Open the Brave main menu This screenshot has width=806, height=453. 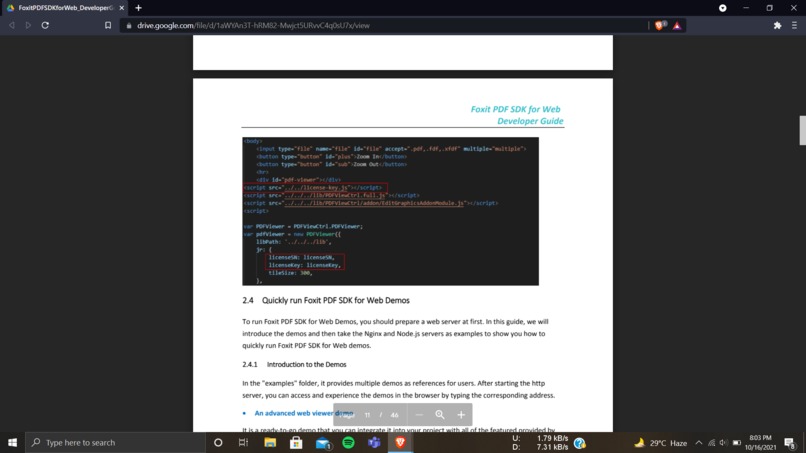point(794,25)
